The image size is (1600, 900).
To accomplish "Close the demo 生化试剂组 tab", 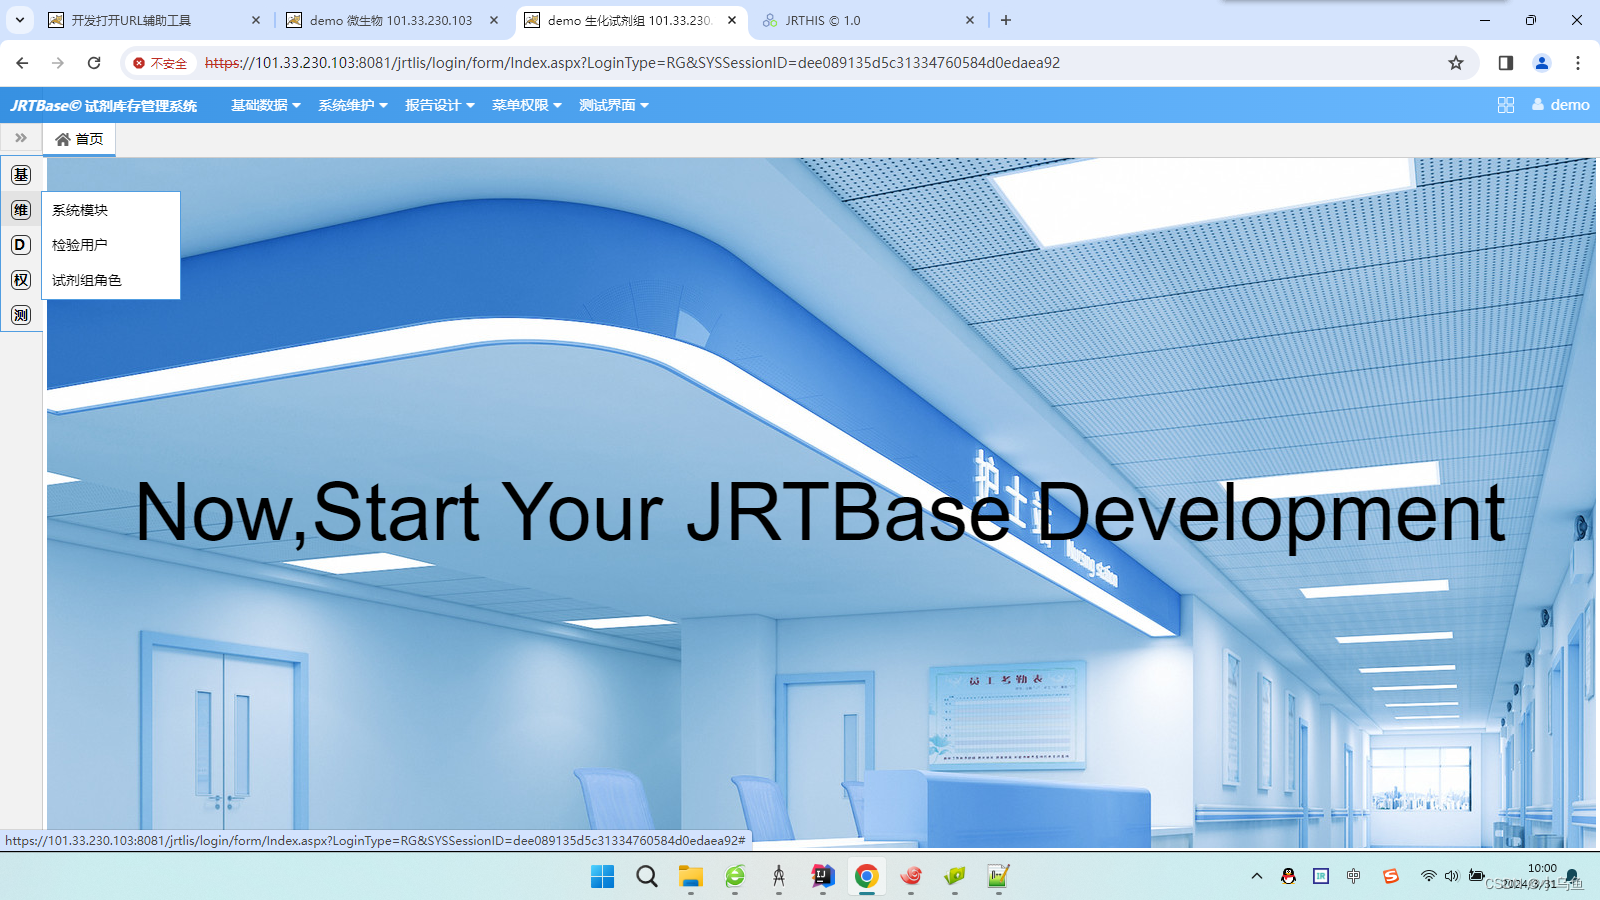I will (732, 20).
